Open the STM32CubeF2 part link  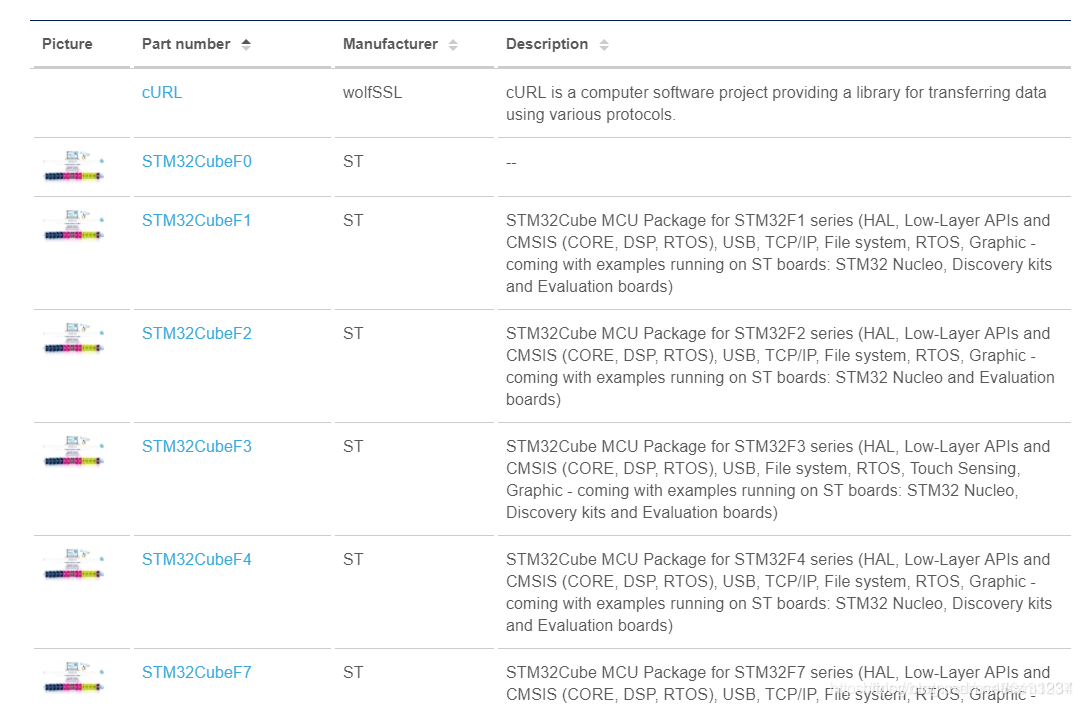tap(197, 334)
